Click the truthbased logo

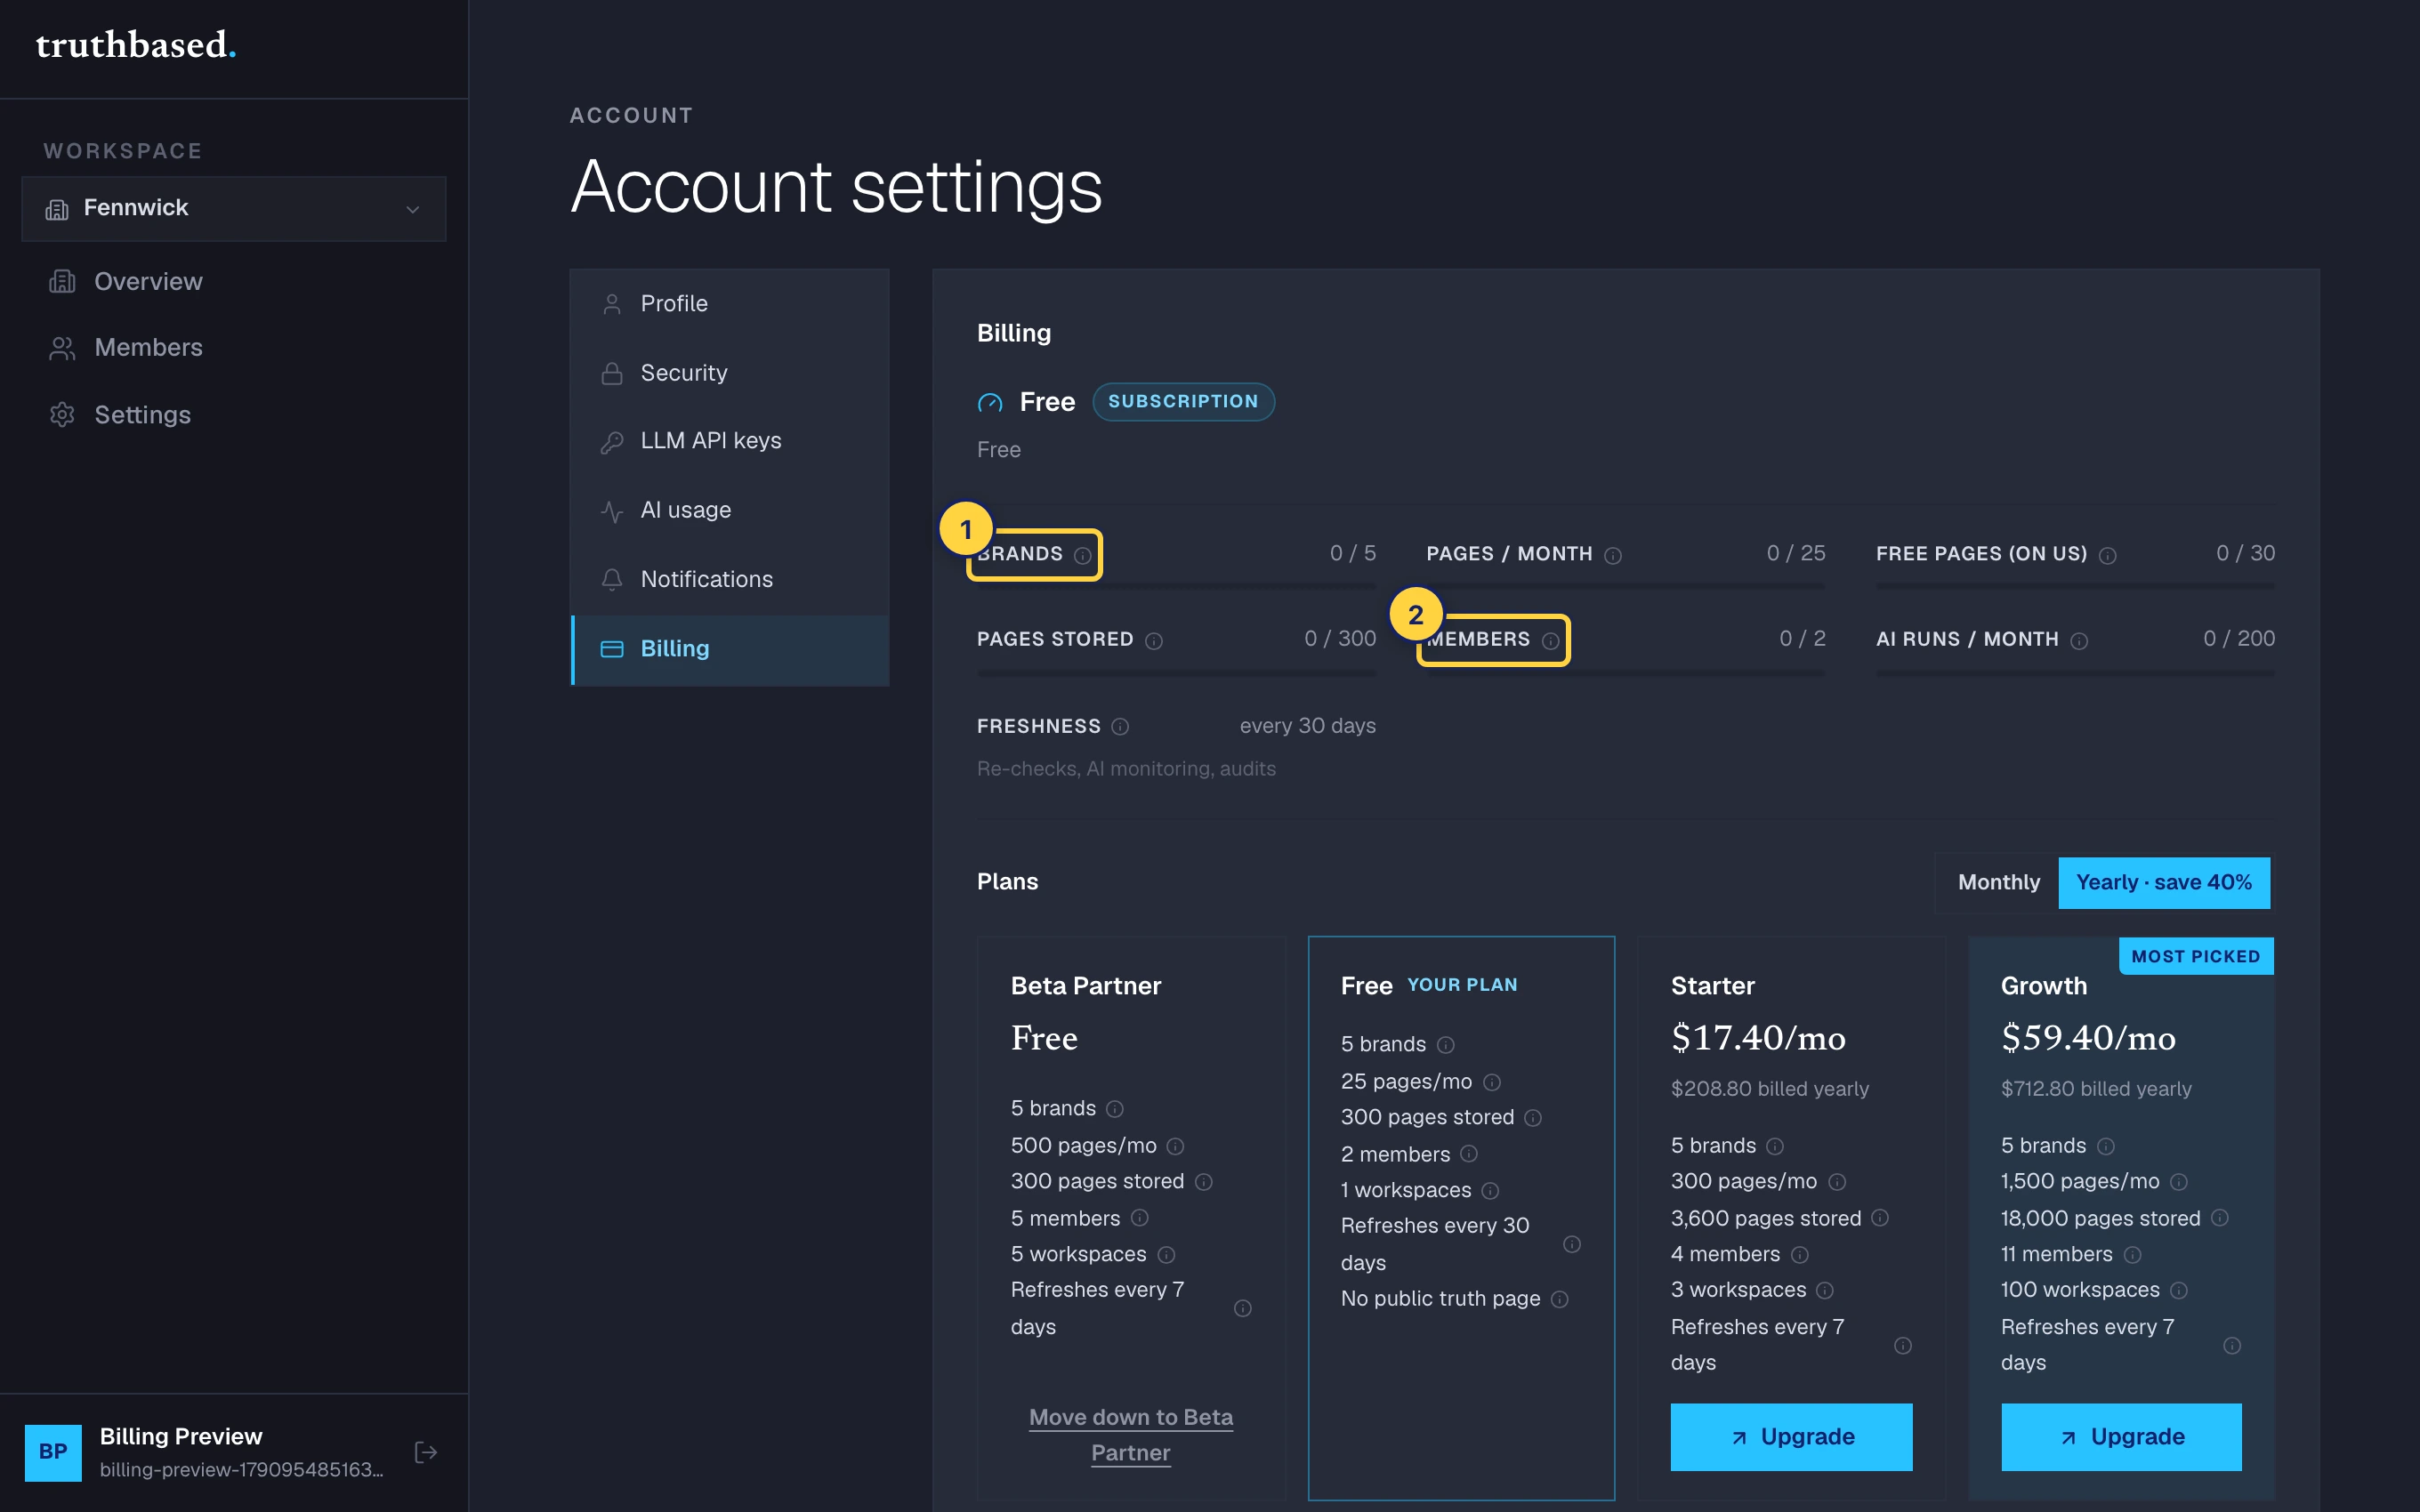click(136, 45)
